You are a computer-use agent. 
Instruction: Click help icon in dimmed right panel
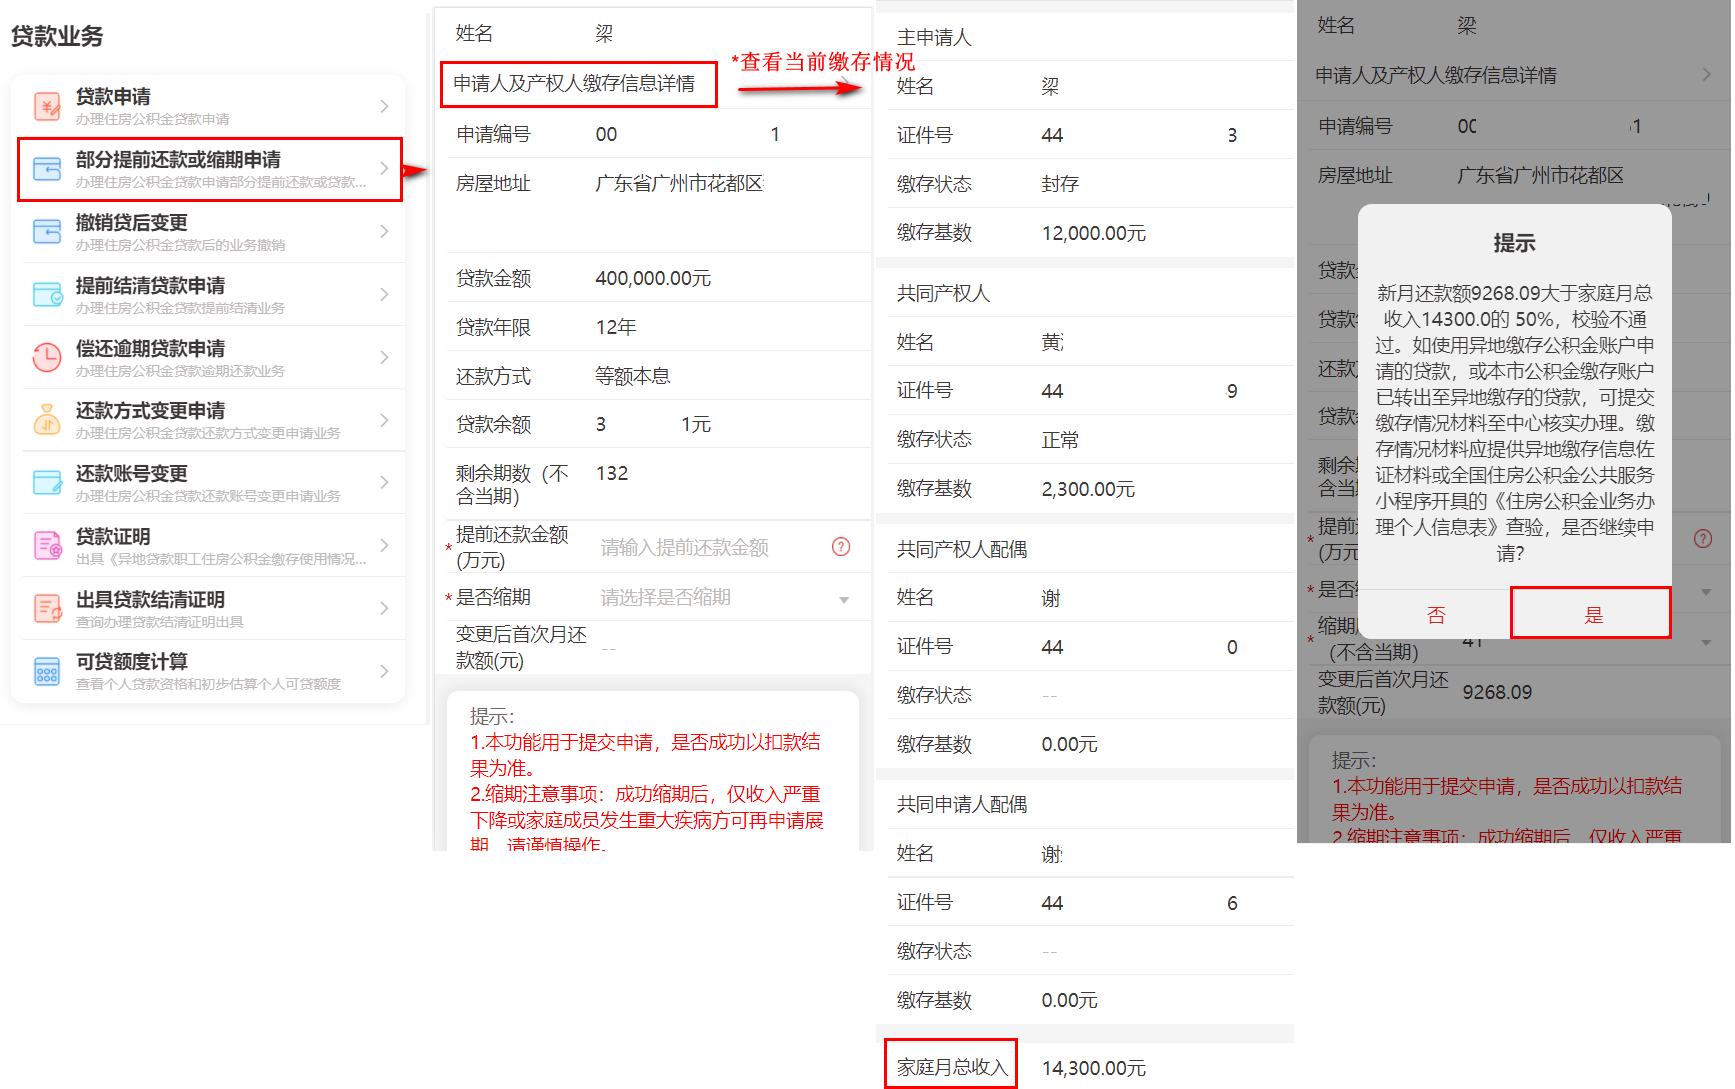click(1703, 538)
